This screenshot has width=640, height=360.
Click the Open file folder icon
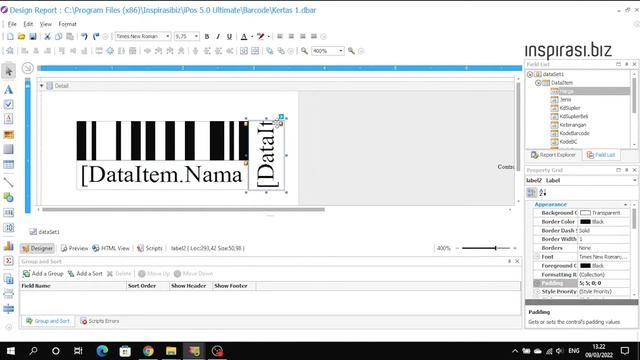(x=21, y=37)
